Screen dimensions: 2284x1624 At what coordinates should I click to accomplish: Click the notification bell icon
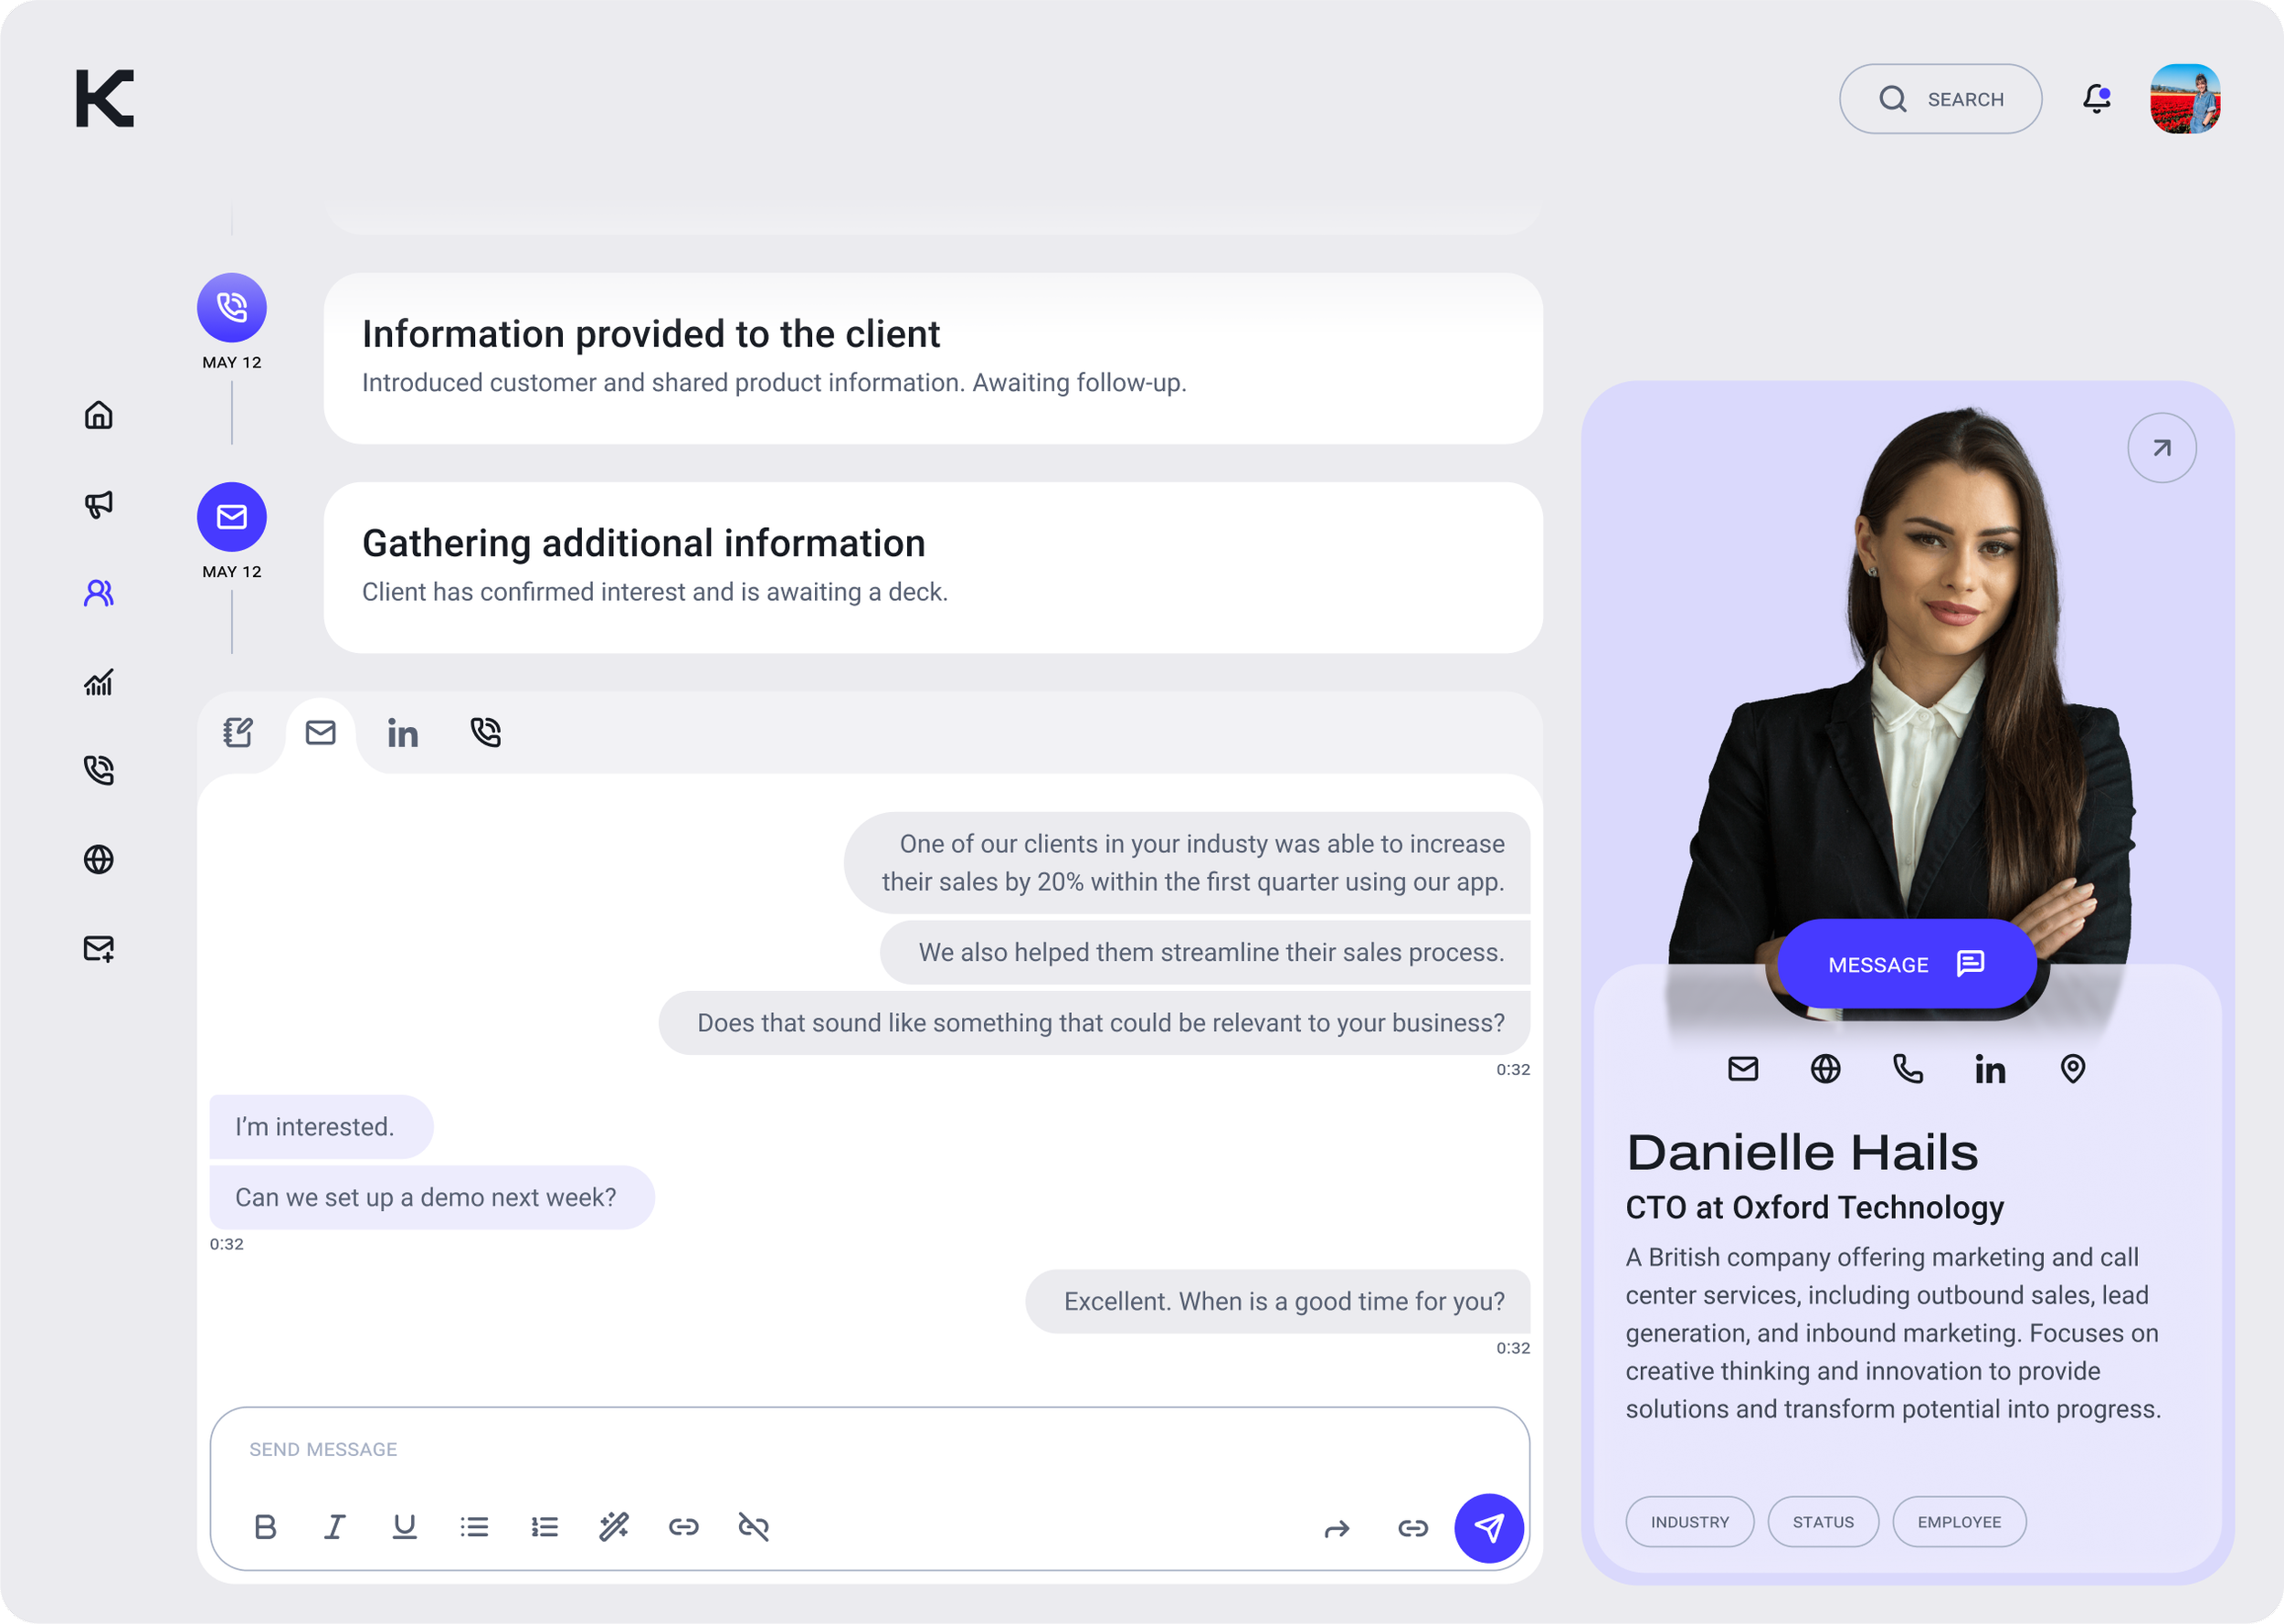(x=2097, y=99)
